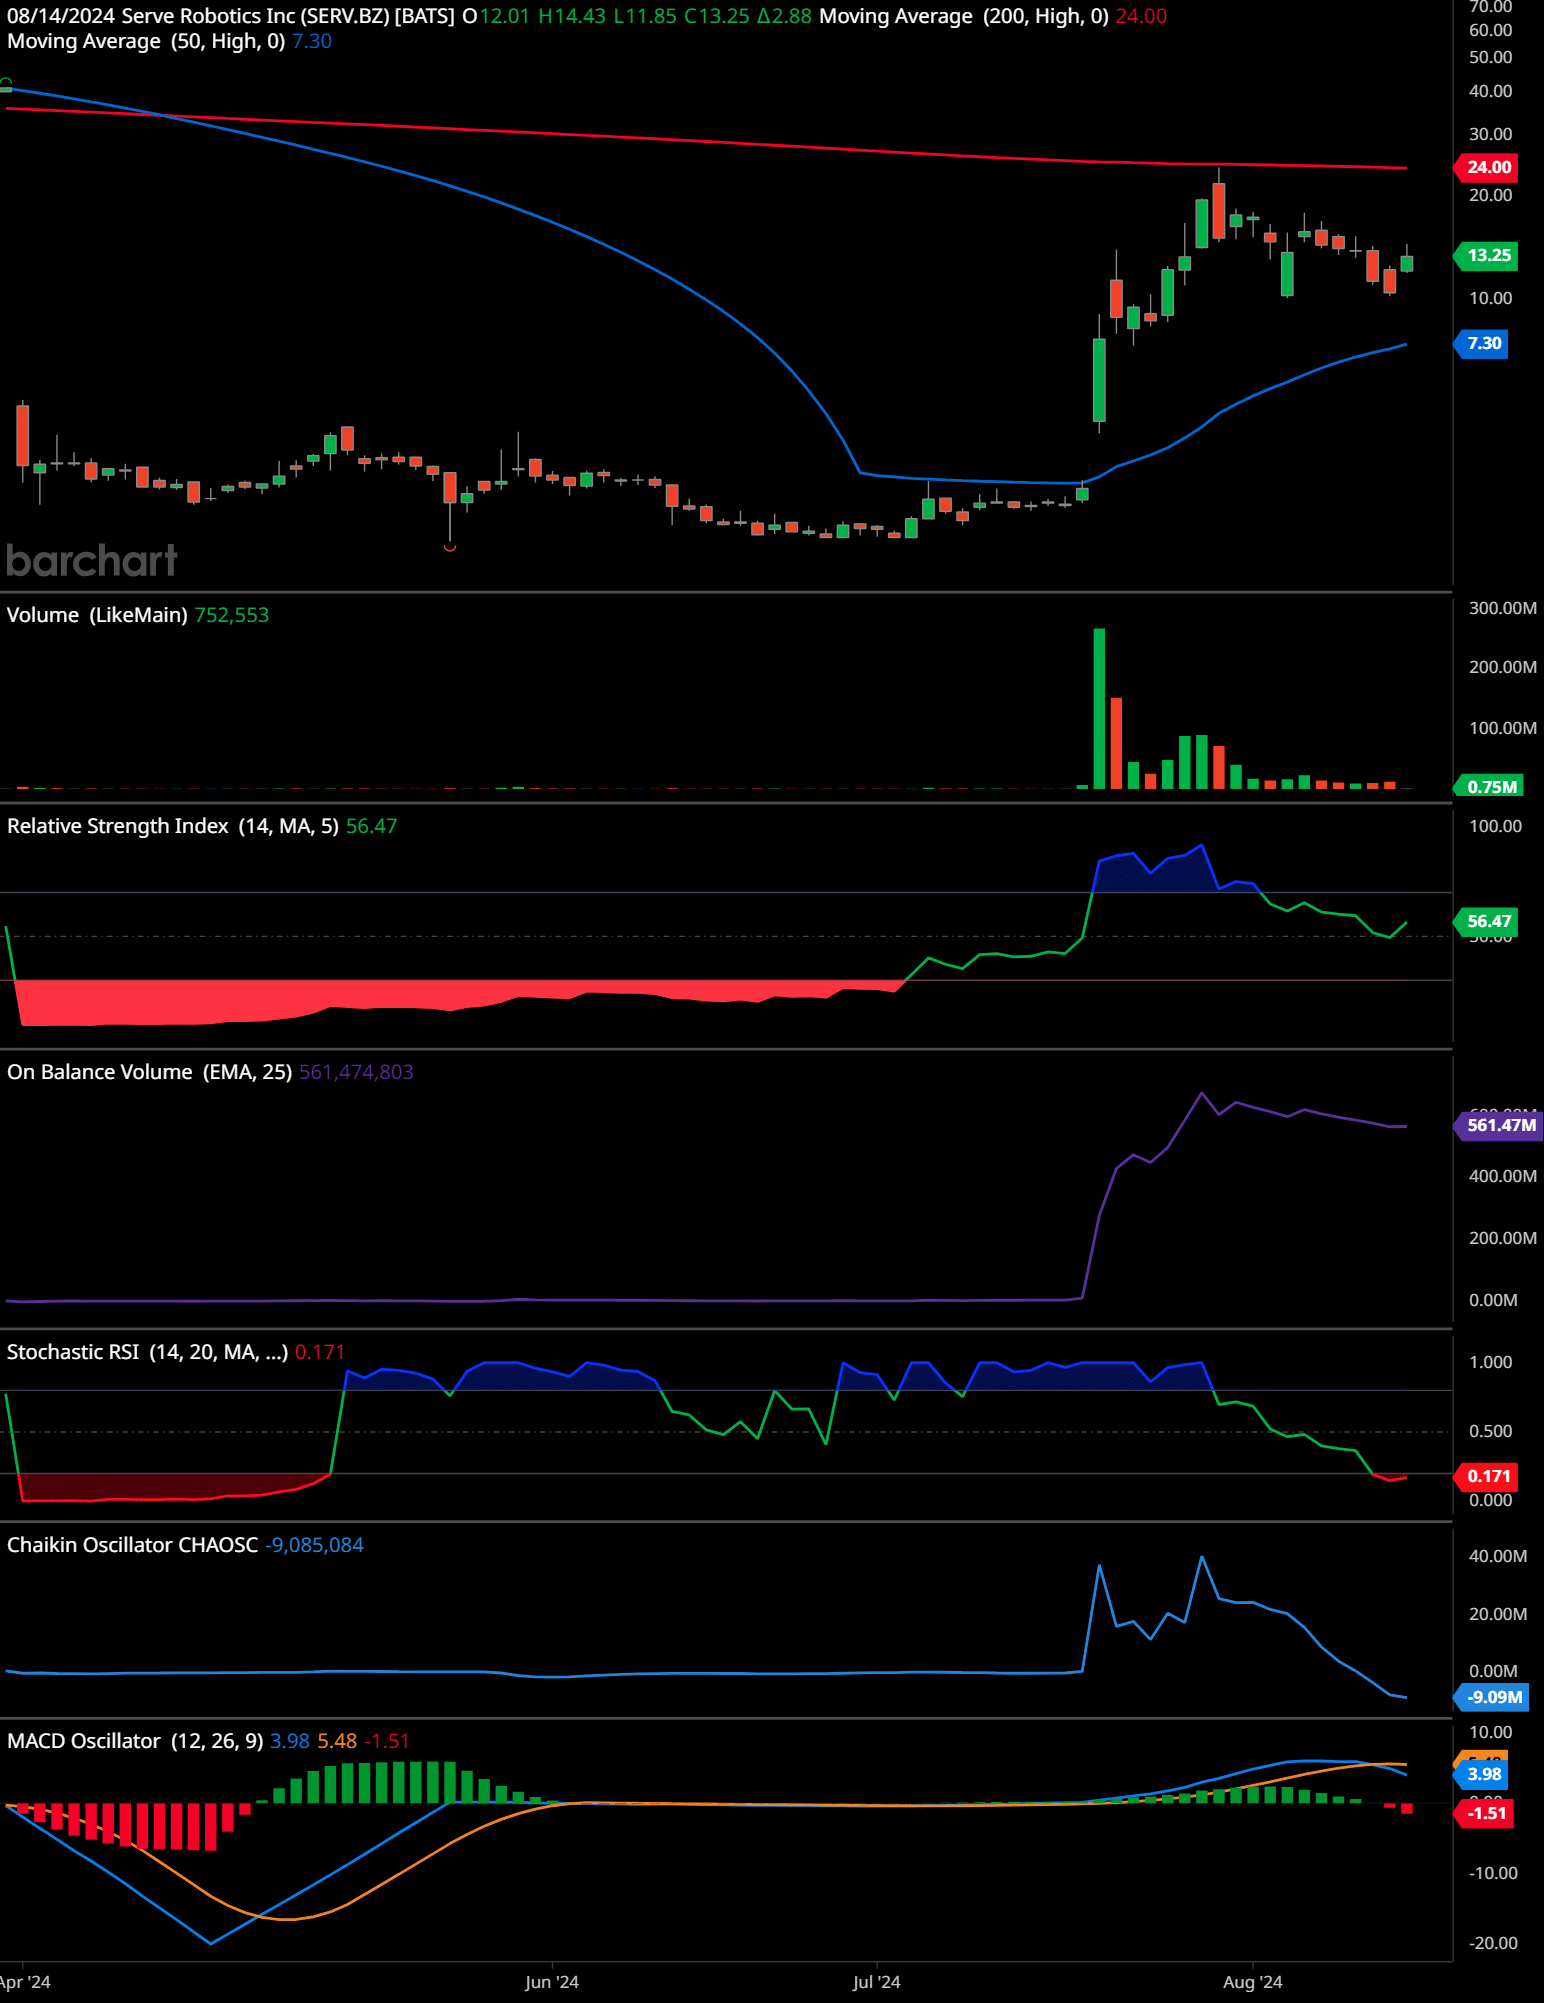
Task: Click the purple 561.47M OBV tag
Action: [1498, 1126]
